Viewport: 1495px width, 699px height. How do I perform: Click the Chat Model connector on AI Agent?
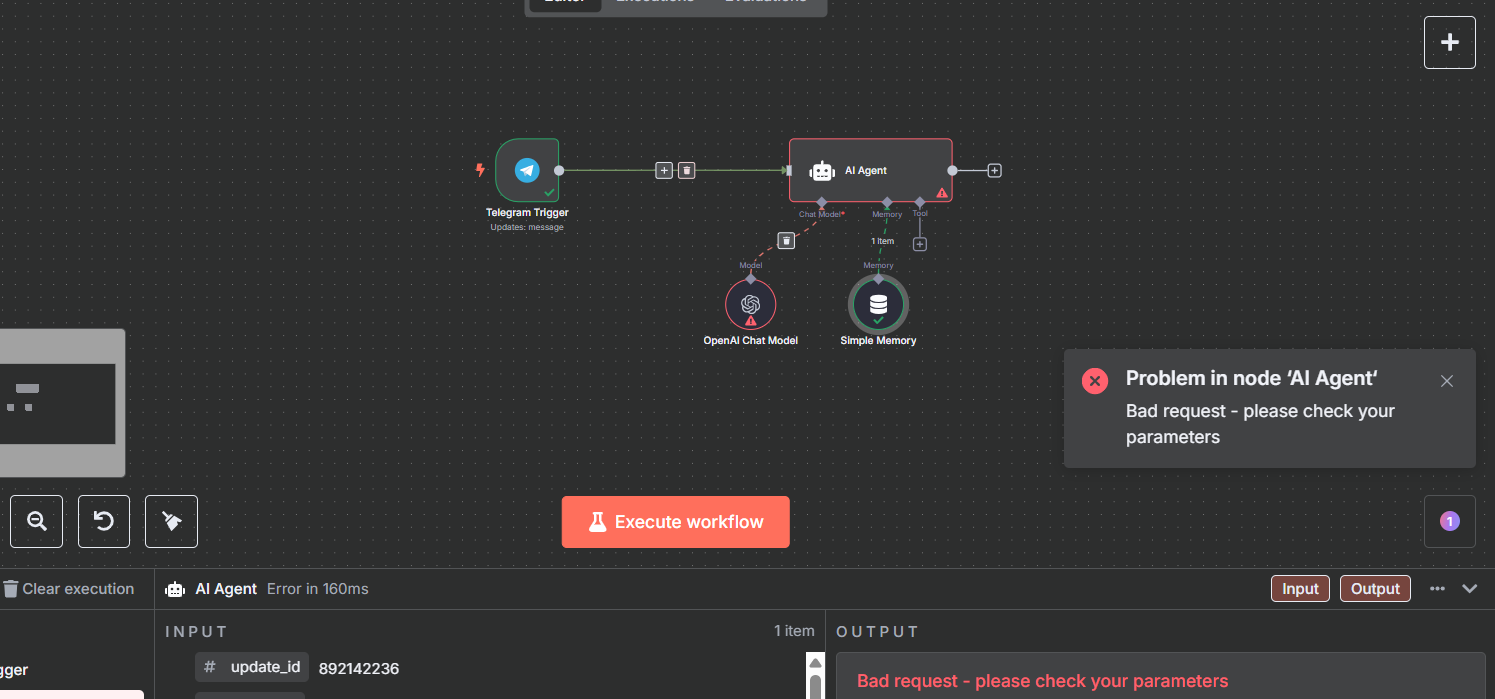point(821,202)
